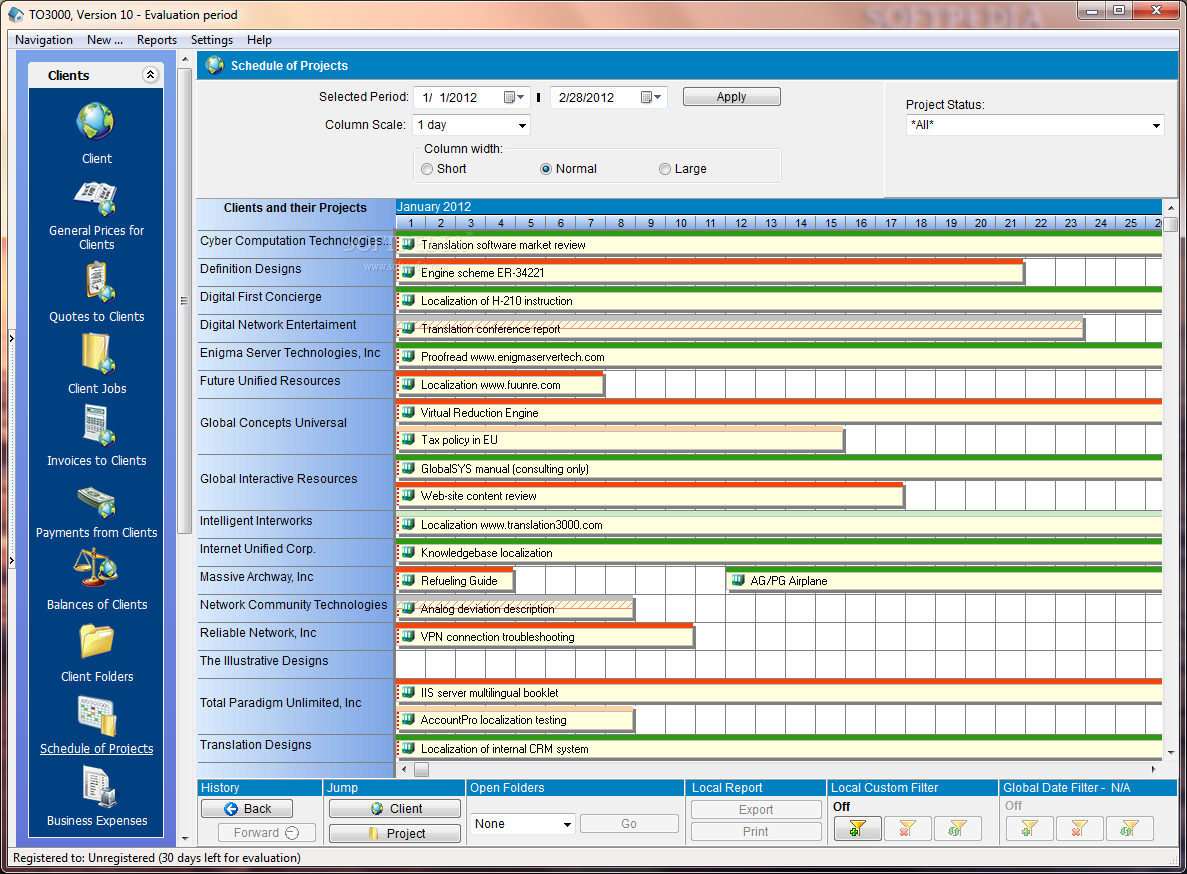Image resolution: width=1187 pixels, height=874 pixels.
Task: Click the Apply button
Action: point(731,97)
